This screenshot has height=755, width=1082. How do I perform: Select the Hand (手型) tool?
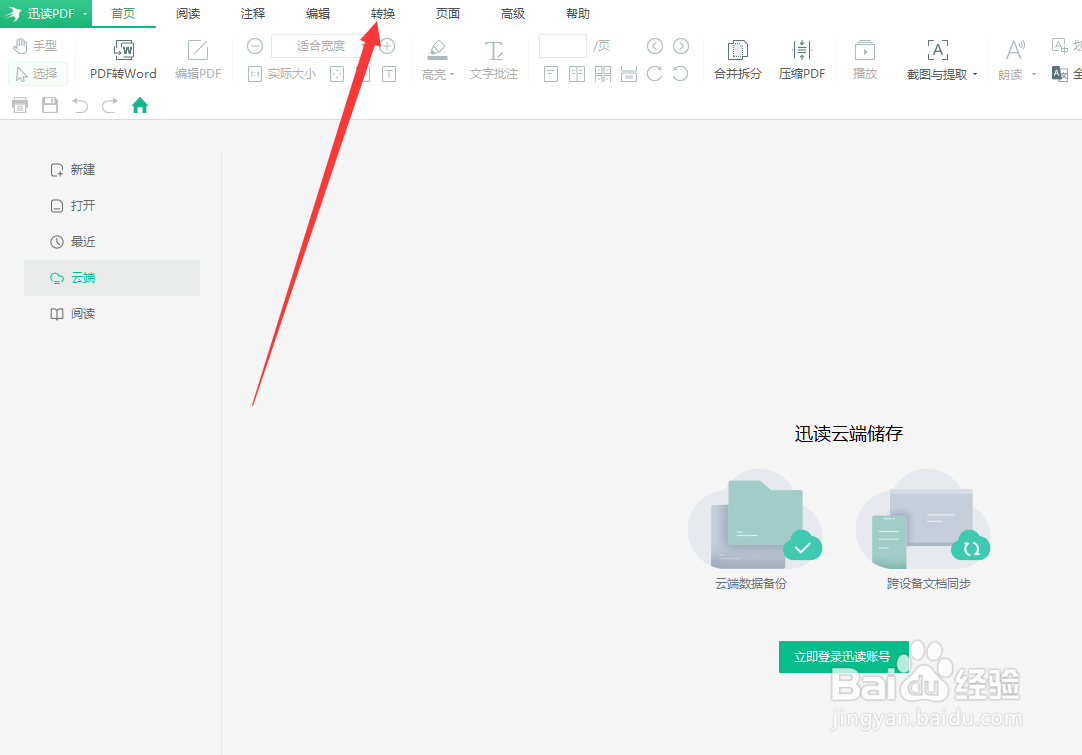point(35,46)
